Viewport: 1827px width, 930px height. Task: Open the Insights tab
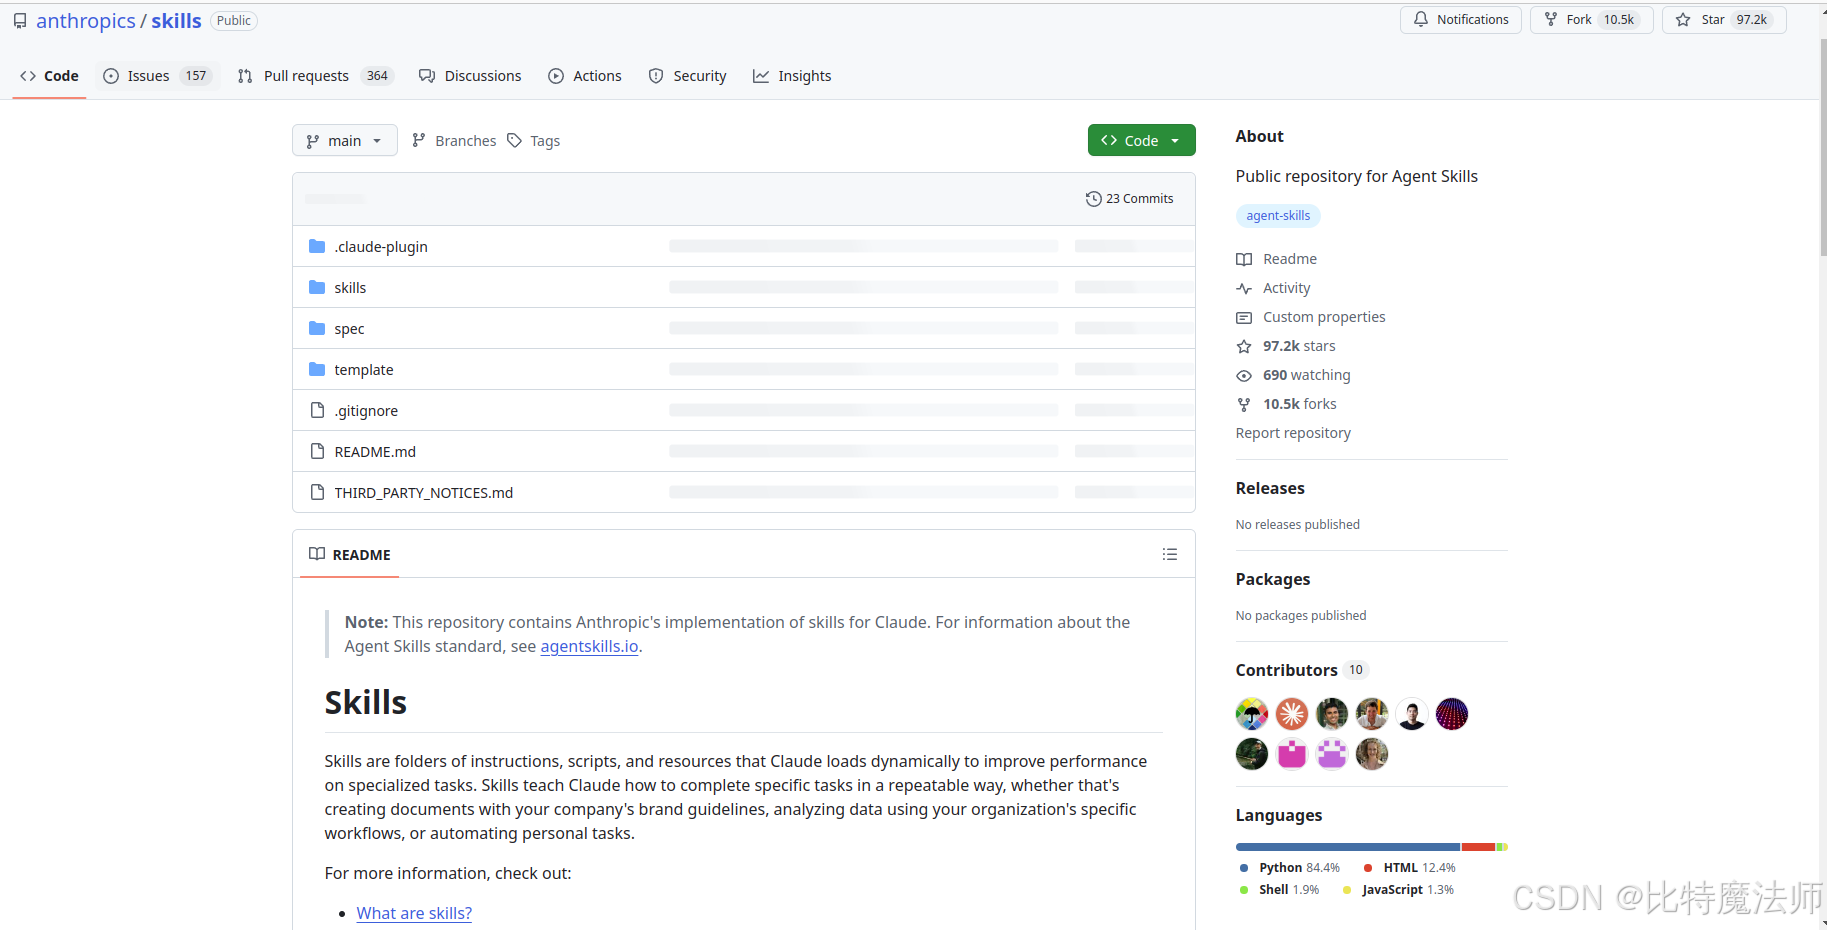pyautogui.click(x=792, y=76)
